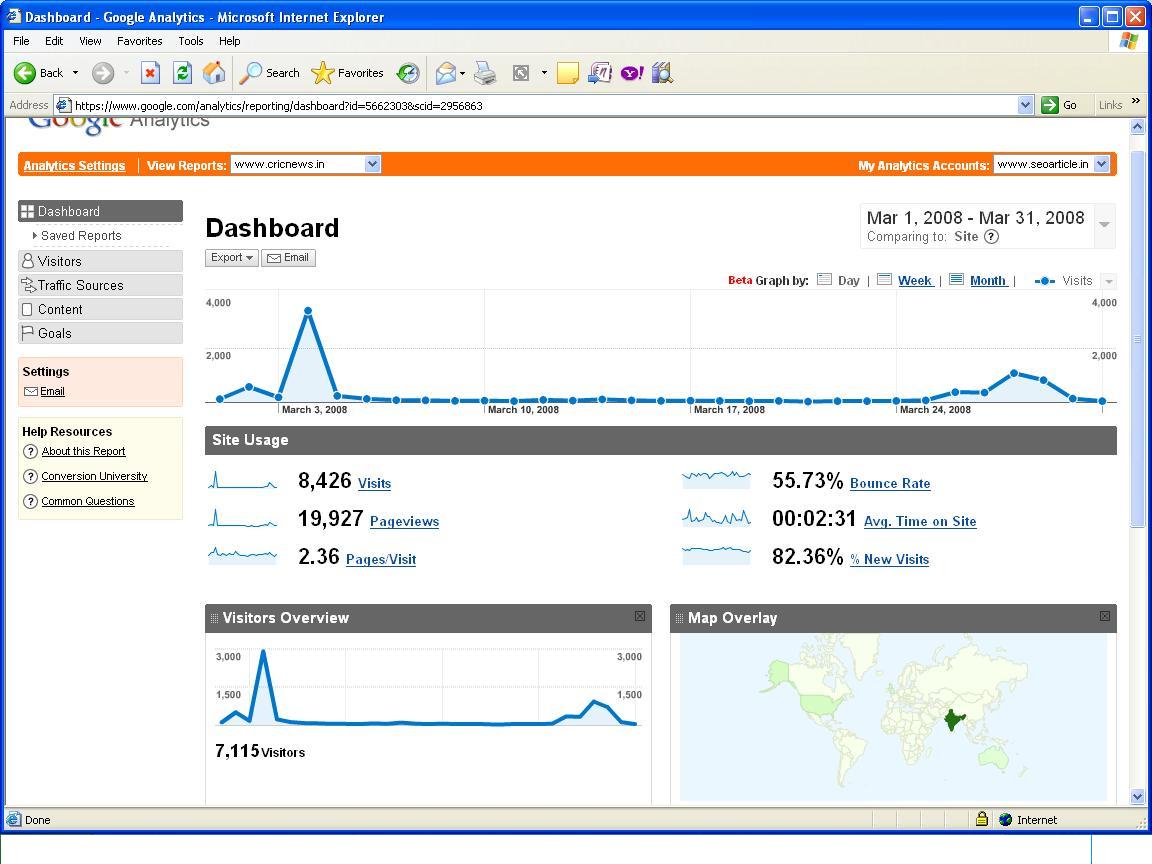Open Favorites star button

[x=347, y=73]
